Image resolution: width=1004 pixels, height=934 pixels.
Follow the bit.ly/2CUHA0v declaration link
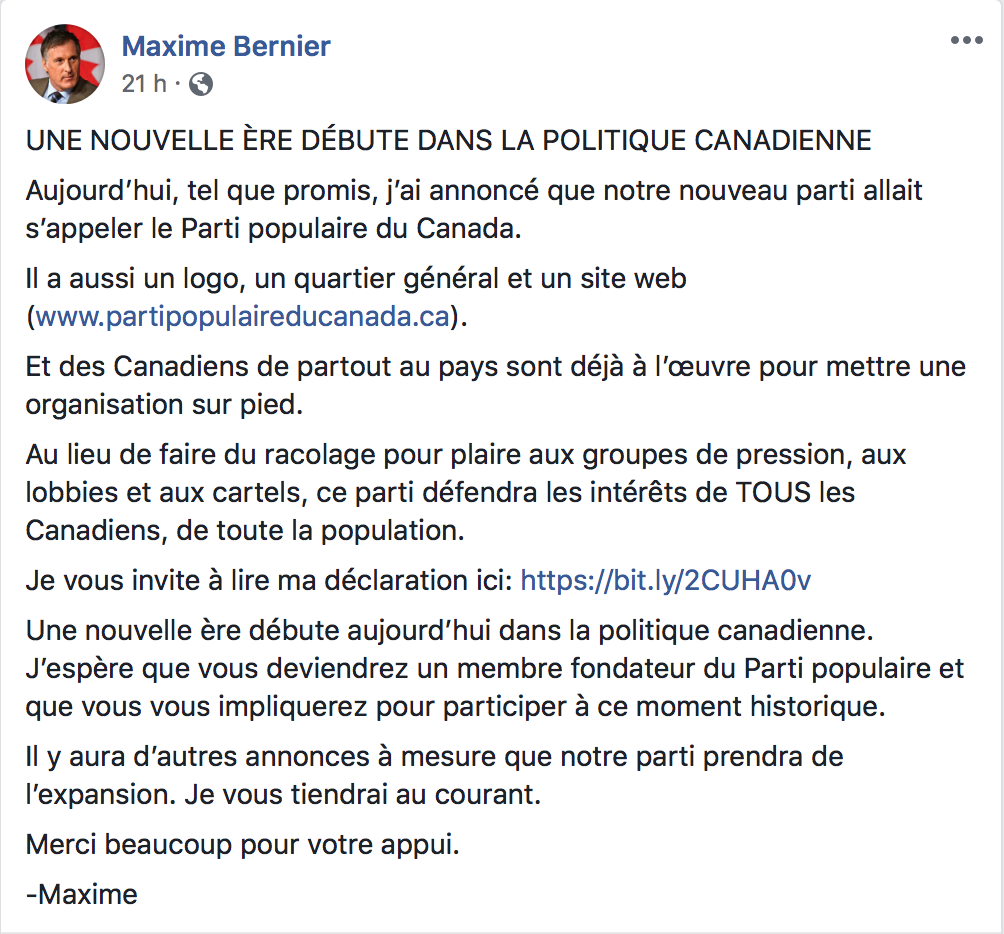[x=666, y=580]
